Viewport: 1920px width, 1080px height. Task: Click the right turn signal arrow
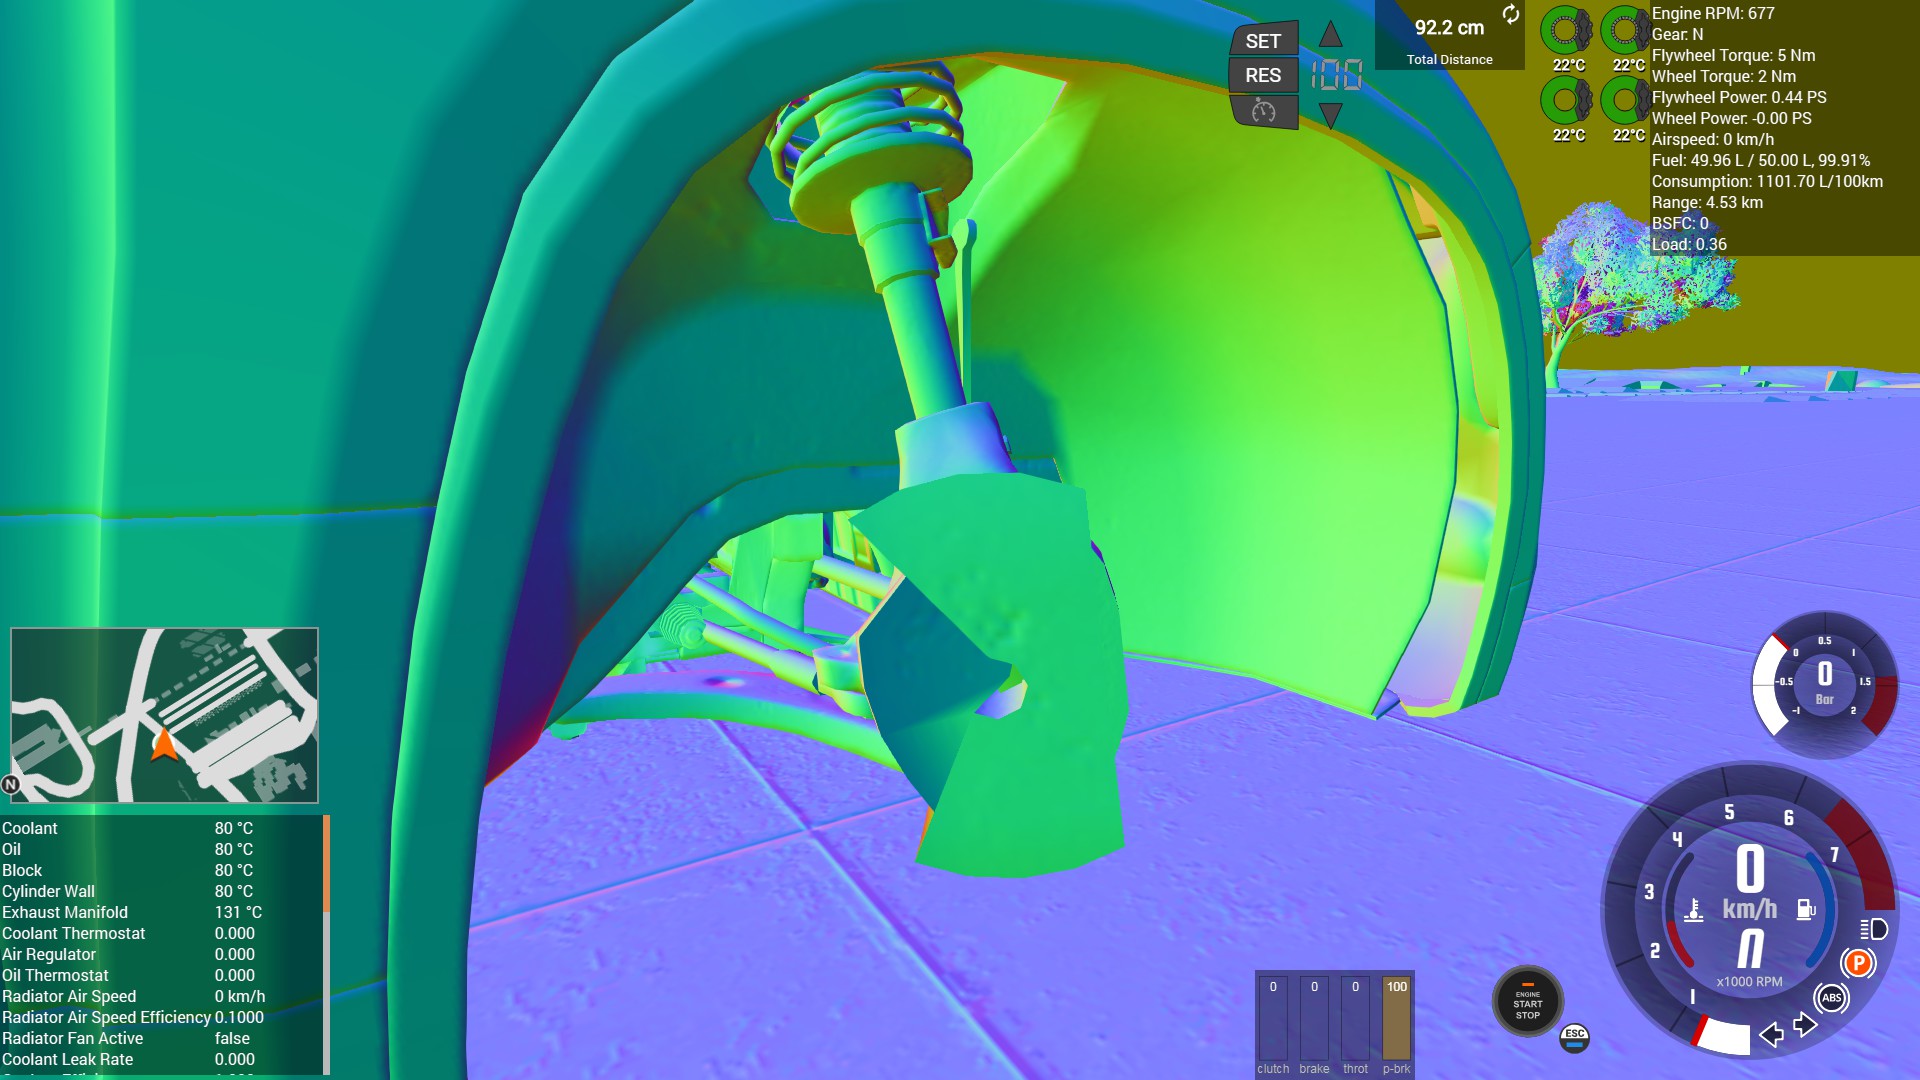[x=1804, y=1025]
